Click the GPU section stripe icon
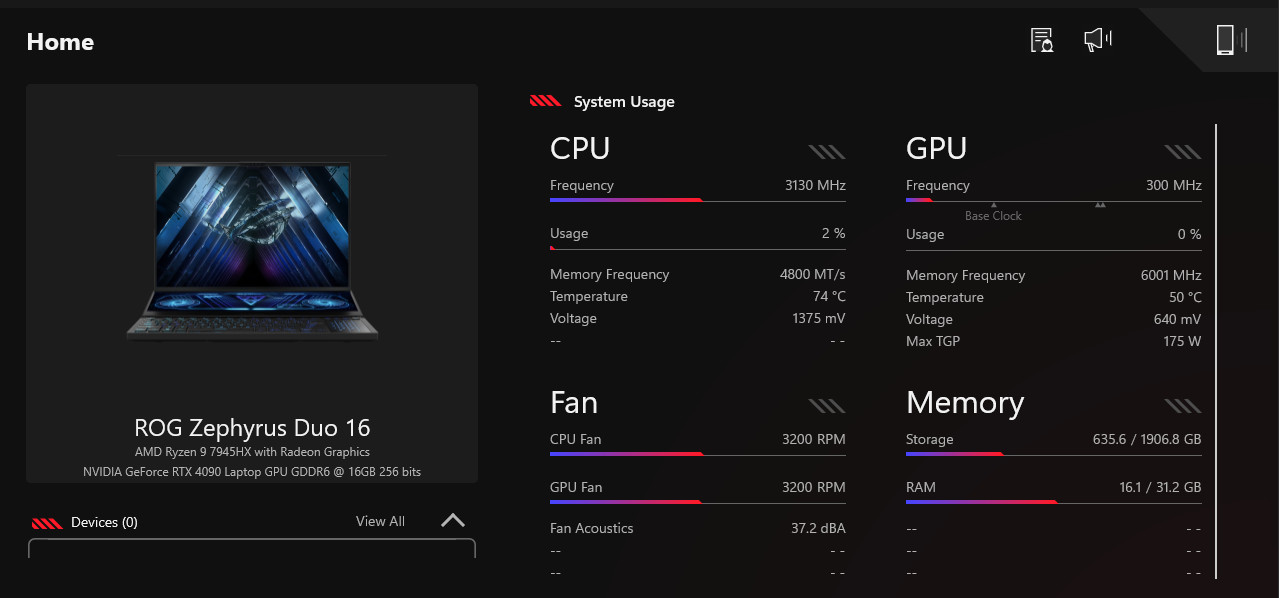Viewport: 1279px width, 598px height. coord(1183,152)
